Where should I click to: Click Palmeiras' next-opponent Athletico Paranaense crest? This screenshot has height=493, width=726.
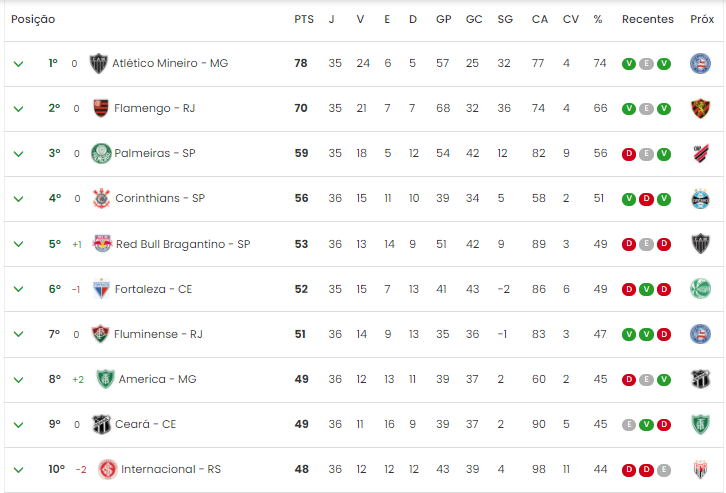click(x=701, y=154)
